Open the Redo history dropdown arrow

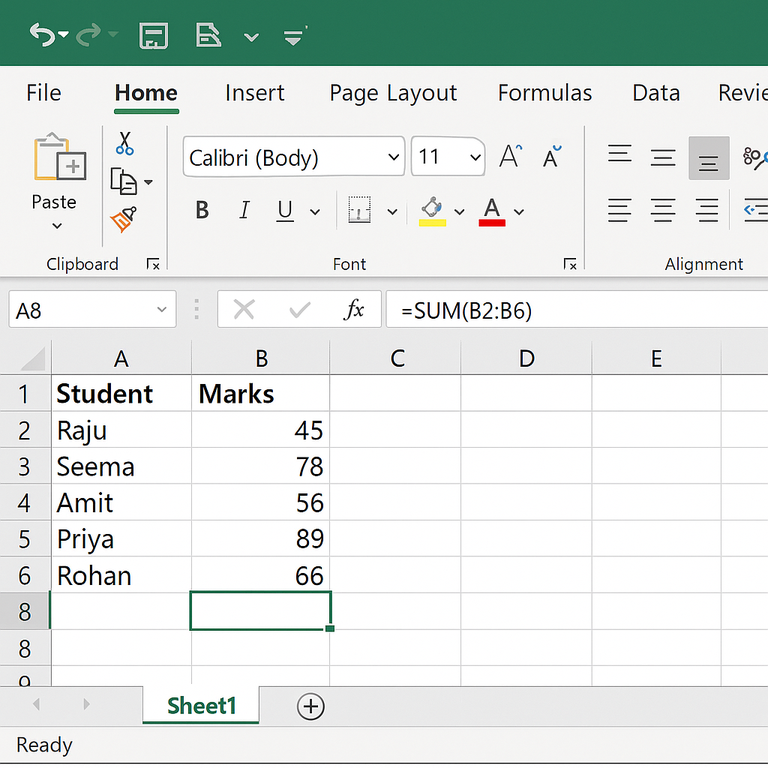(x=113, y=34)
